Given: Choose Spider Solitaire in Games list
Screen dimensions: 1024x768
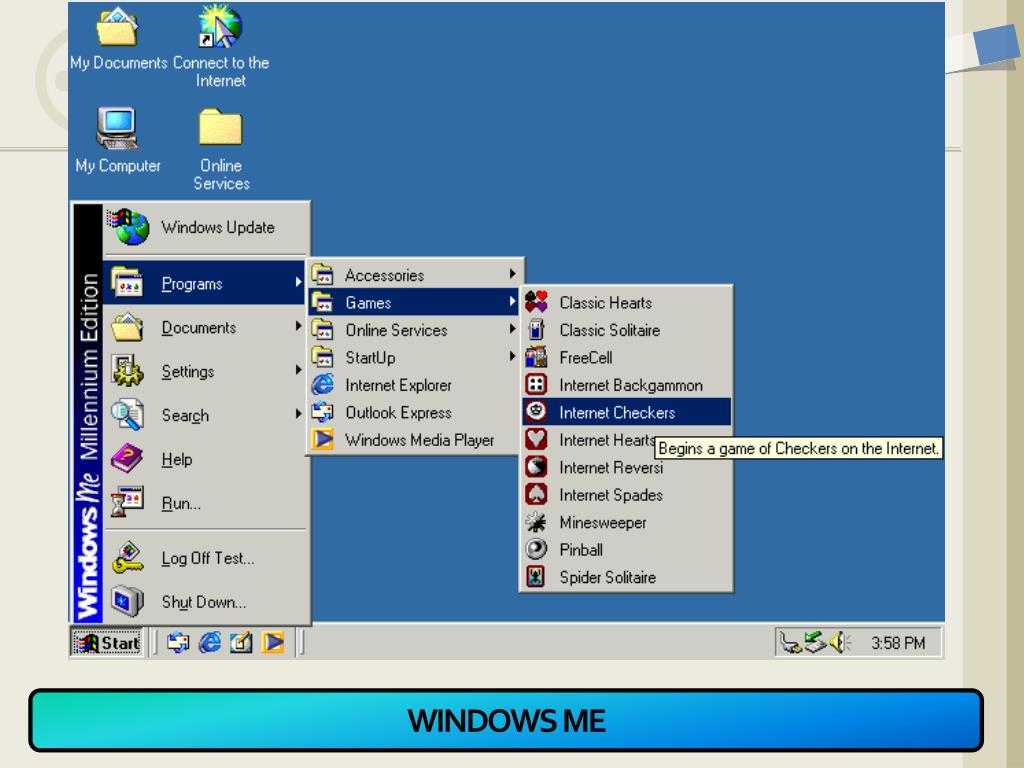Looking at the screenshot, I should pyautogui.click(x=607, y=577).
